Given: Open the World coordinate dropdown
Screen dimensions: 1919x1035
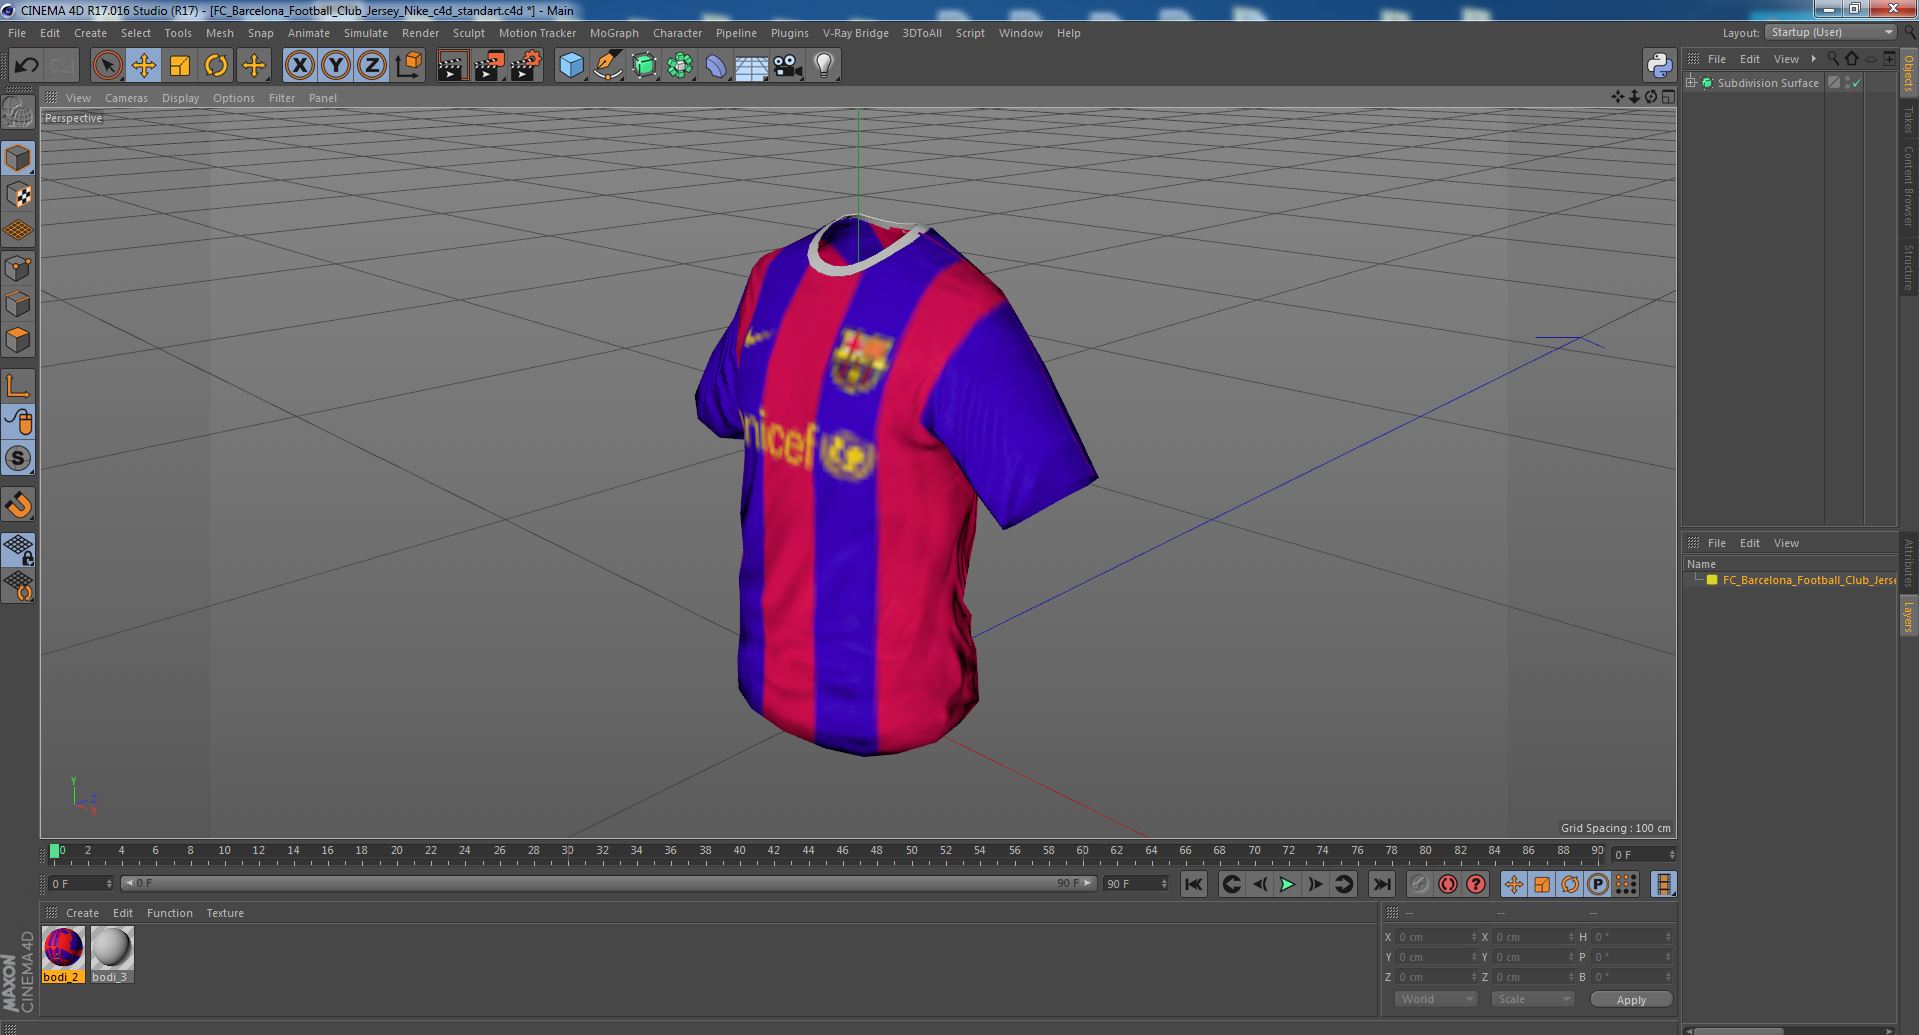Looking at the screenshot, I should click(x=1435, y=999).
